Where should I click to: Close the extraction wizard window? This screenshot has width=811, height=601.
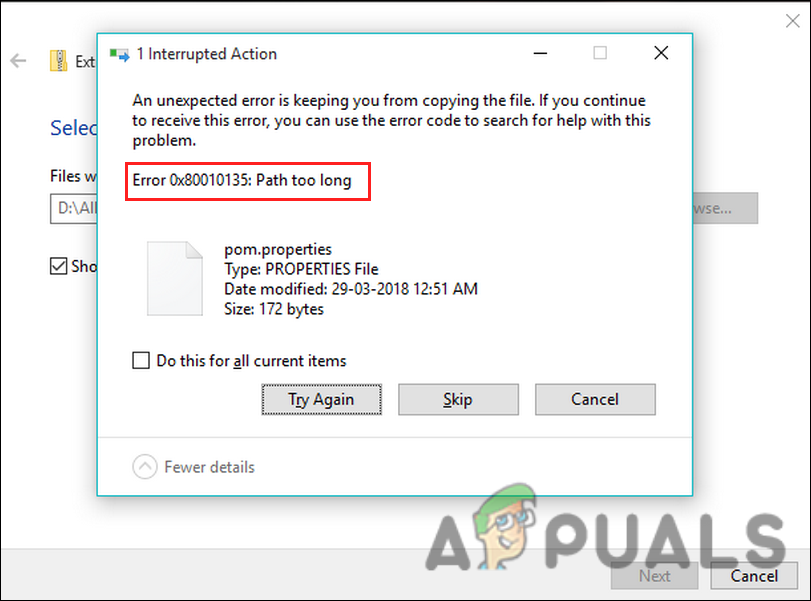[x=792, y=21]
